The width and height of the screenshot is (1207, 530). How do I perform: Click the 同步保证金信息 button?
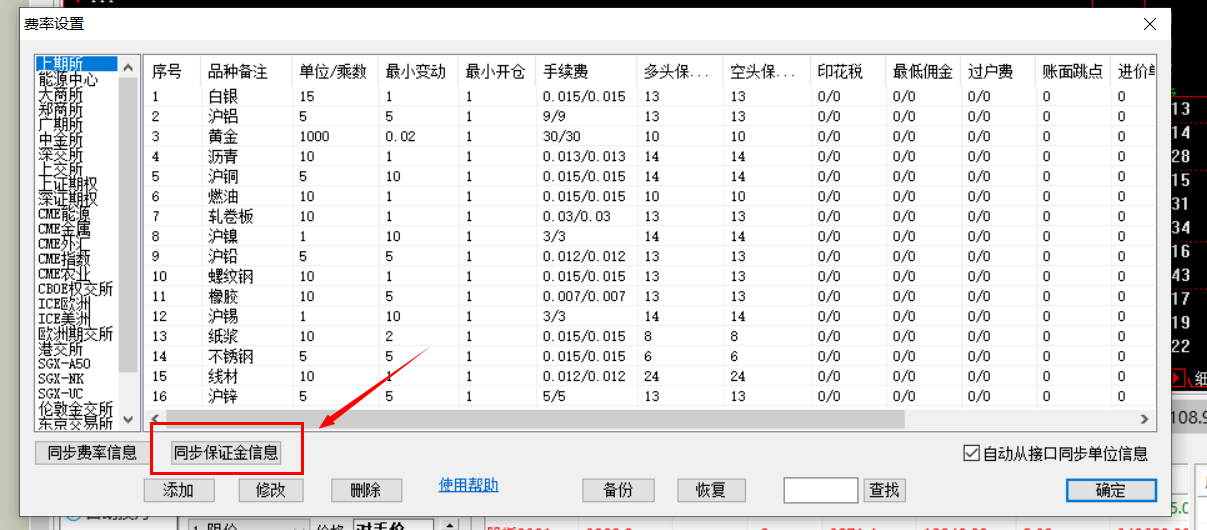click(x=226, y=453)
